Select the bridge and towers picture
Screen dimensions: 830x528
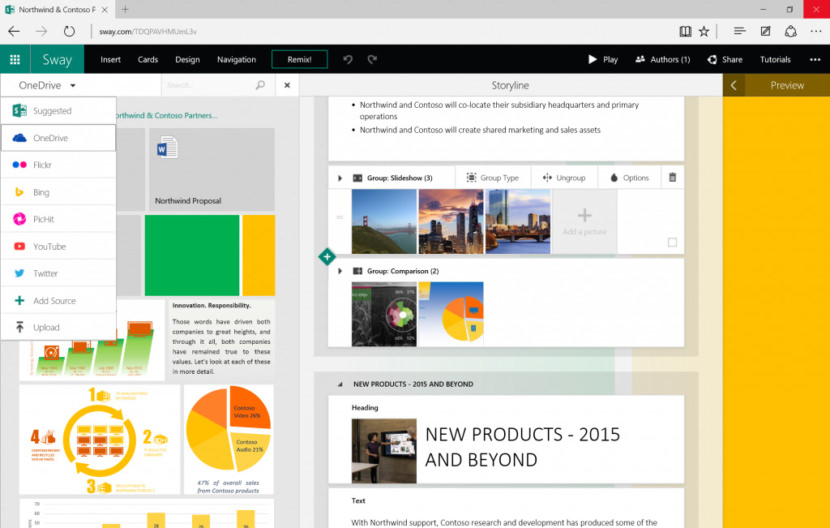point(518,221)
